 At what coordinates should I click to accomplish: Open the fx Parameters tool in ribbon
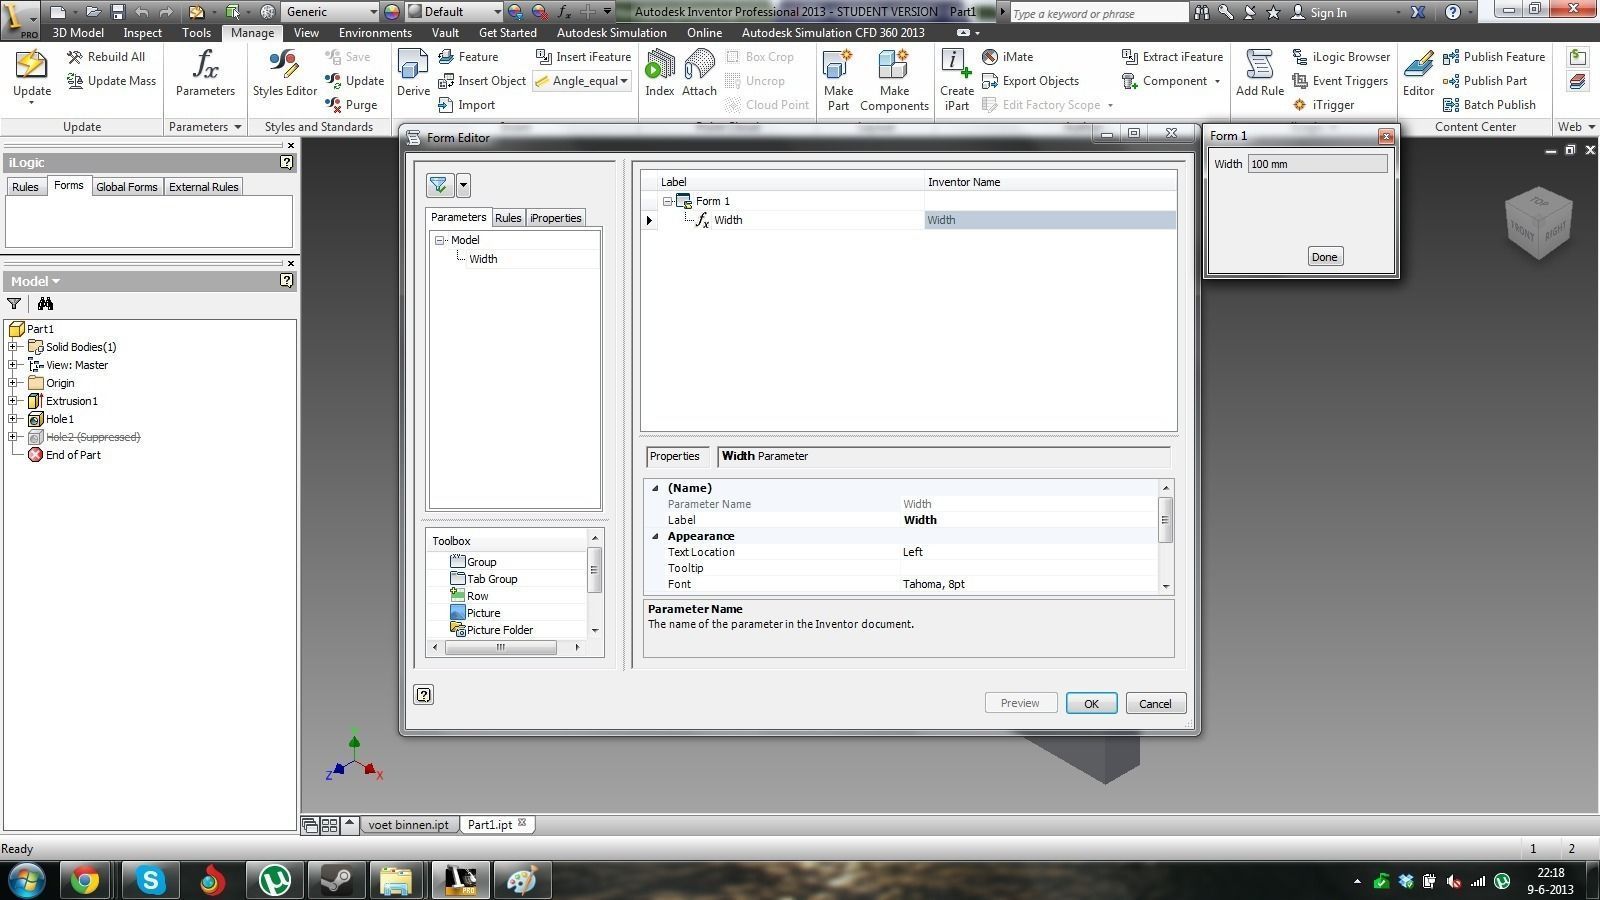pyautogui.click(x=205, y=73)
